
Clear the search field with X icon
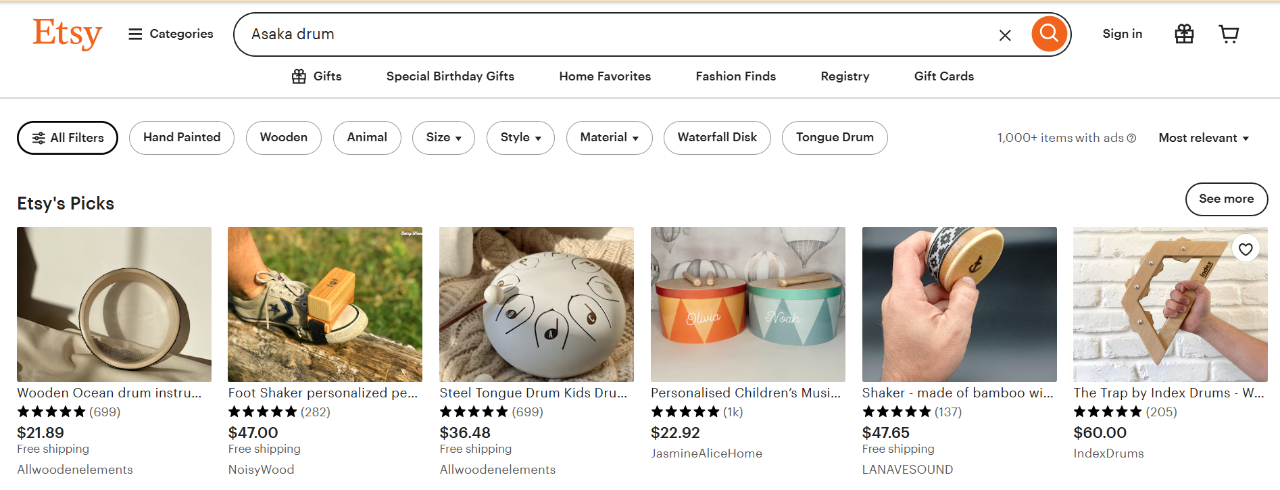[x=1005, y=35]
